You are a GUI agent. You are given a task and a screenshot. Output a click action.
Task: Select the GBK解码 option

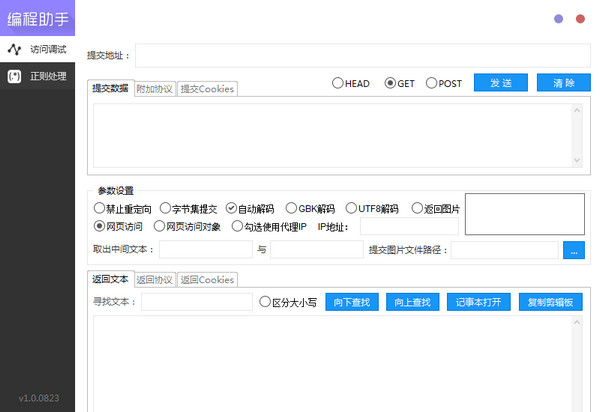pyautogui.click(x=310, y=208)
